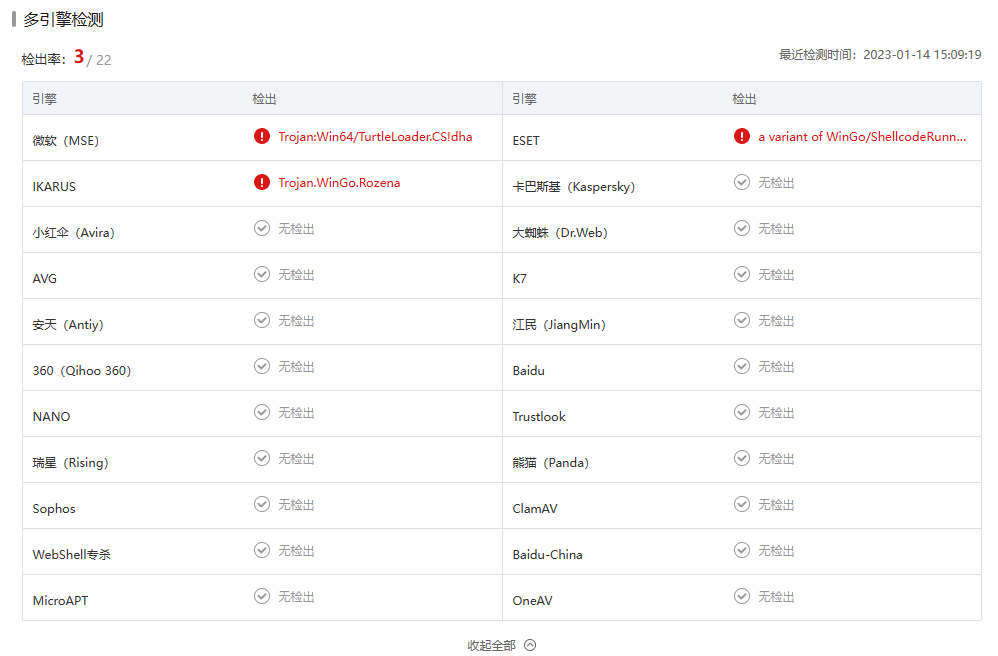Click 无检出 result in the Kaspersky row
The width and height of the screenshot is (998, 656).
pyautogui.click(x=776, y=183)
